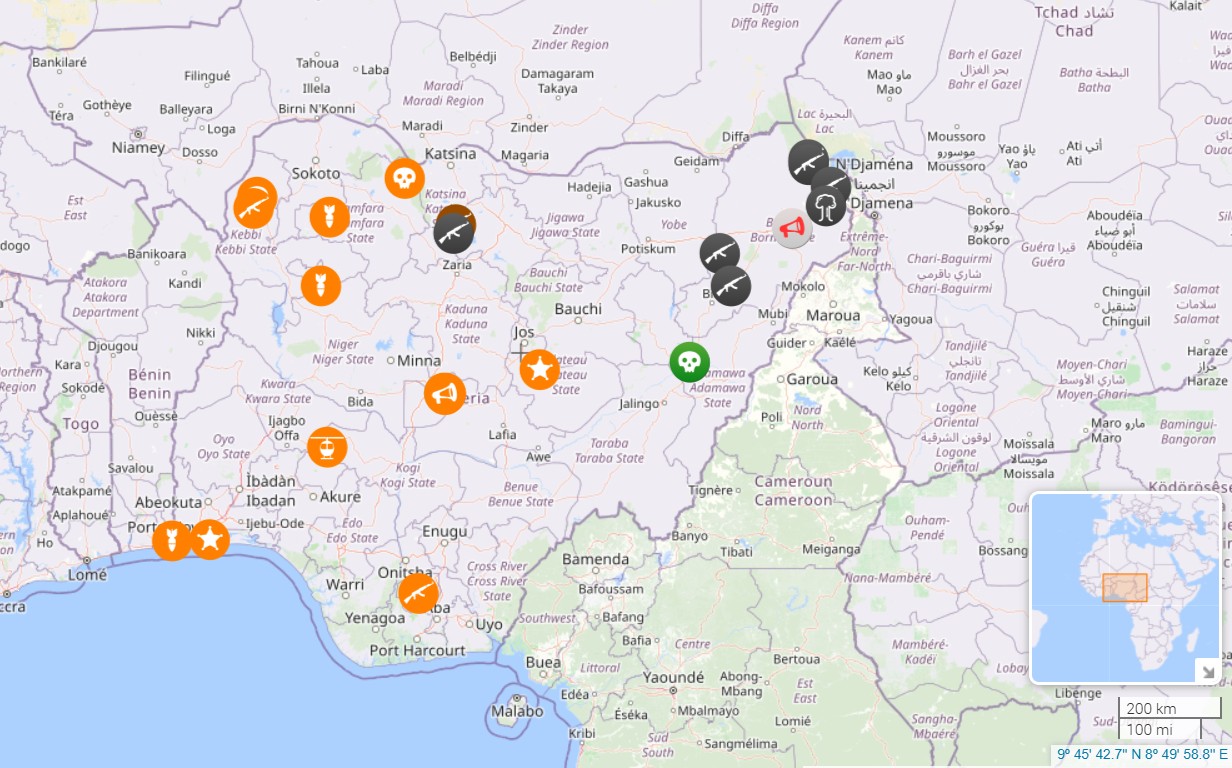Select the green skull marker in Adamawa
Image resolution: width=1232 pixels, height=768 pixels.
(x=689, y=362)
